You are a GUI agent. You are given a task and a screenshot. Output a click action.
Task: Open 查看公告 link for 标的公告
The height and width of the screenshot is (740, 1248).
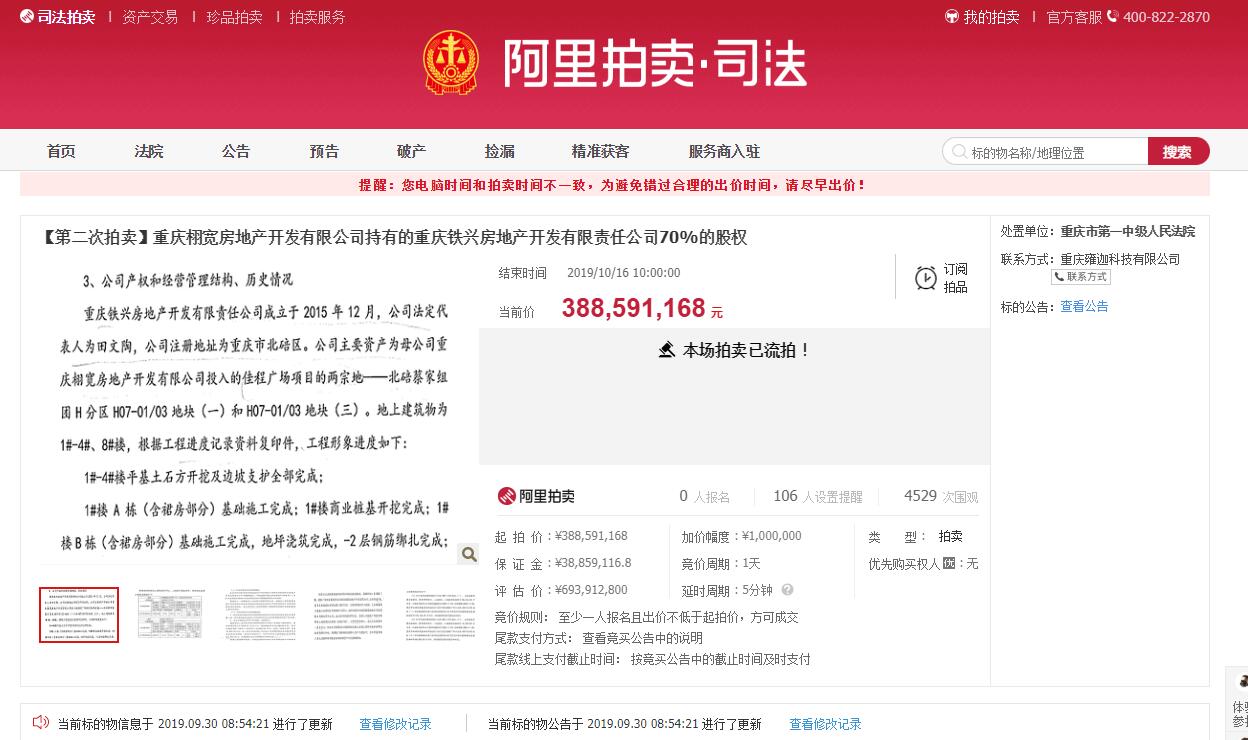coord(1084,306)
